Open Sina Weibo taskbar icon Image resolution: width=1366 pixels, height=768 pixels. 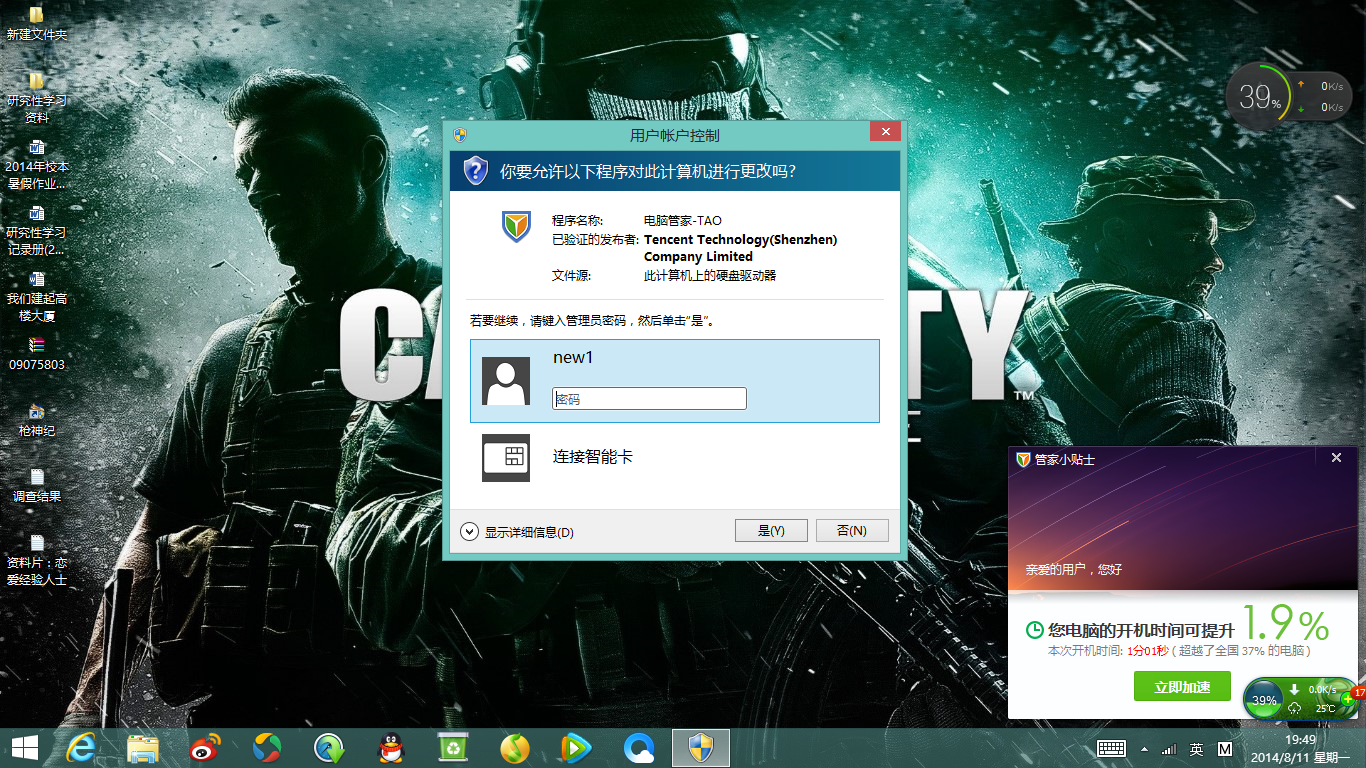(205, 747)
